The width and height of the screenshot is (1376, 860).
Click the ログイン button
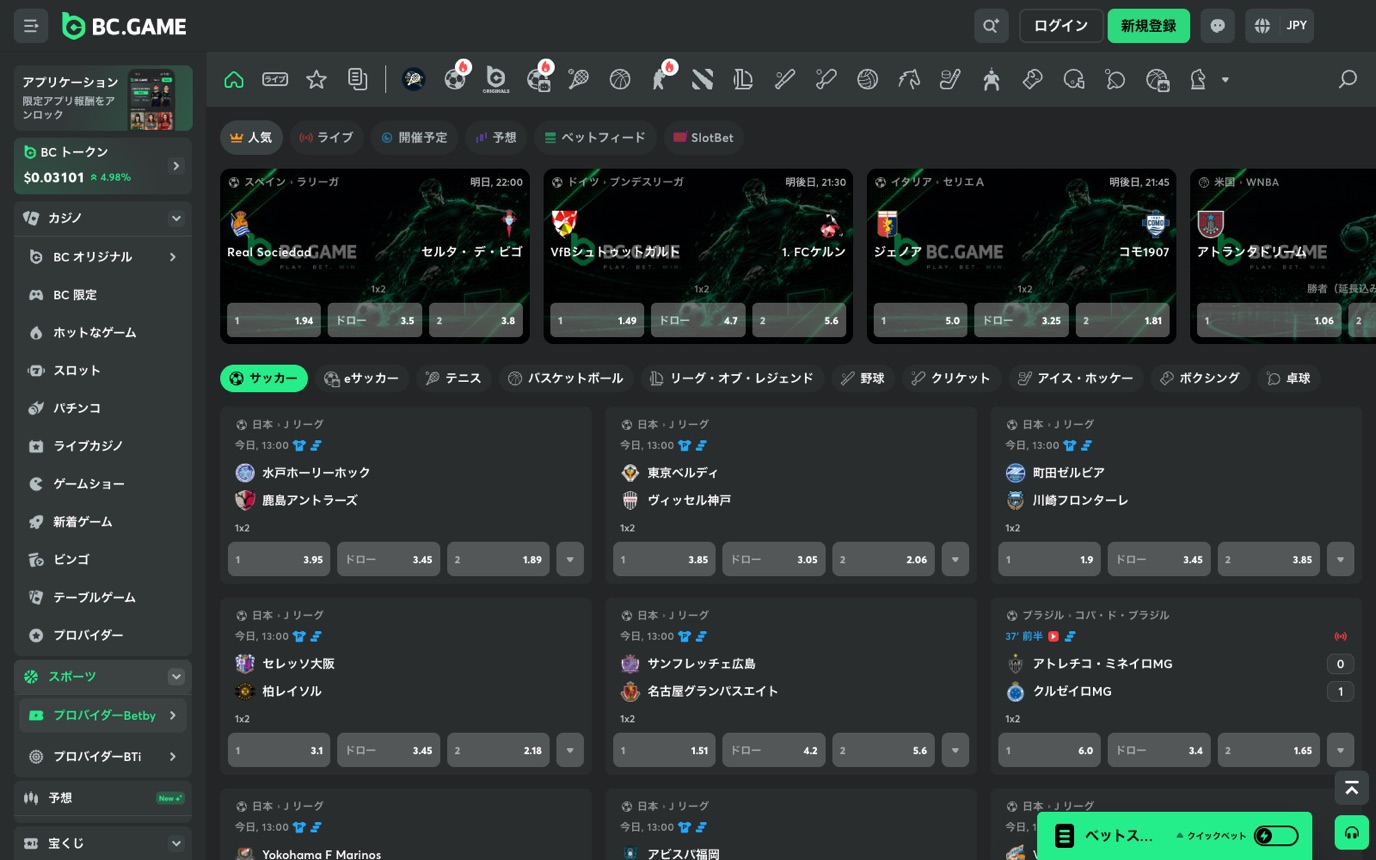(x=1061, y=26)
